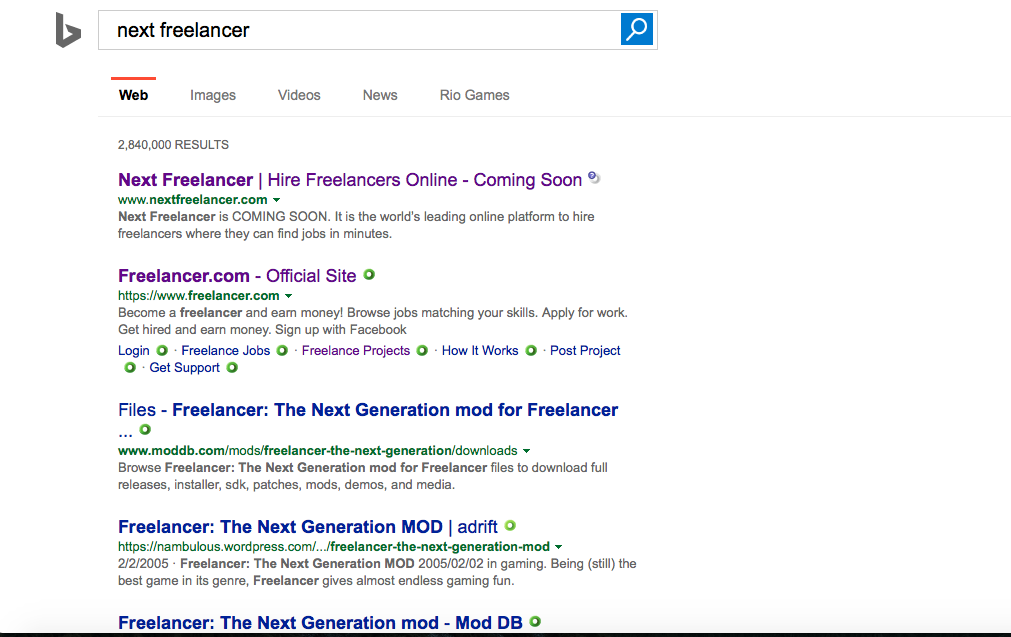Viewport: 1011px width, 637px height.
Task: Expand the moddb.com URL dropdown arrow
Action: coord(527,451)
